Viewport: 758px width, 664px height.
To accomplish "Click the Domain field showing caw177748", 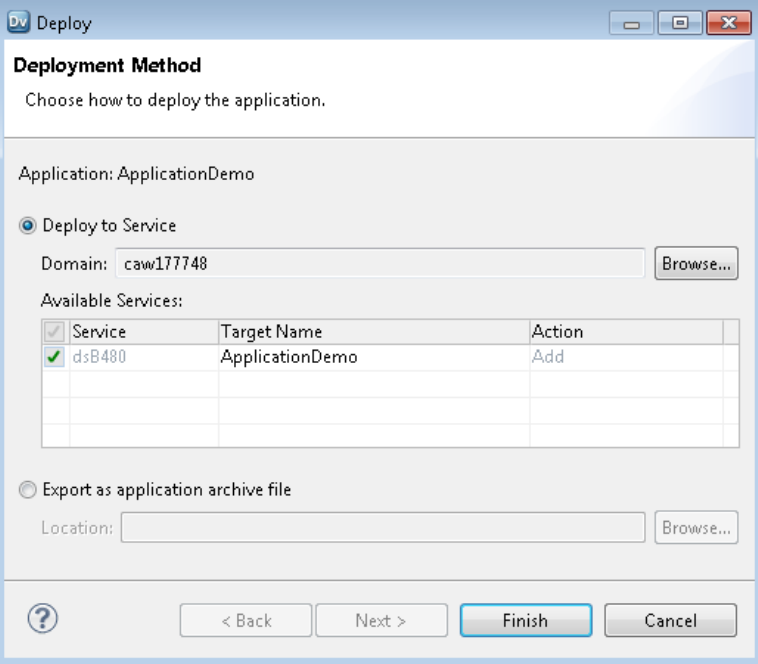I will coord(380,264).
